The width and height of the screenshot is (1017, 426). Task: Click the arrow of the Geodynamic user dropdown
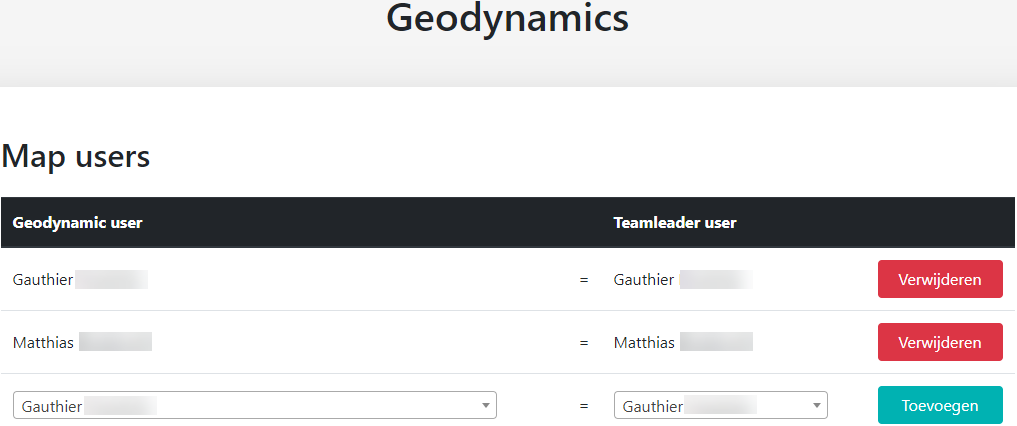pyautogui.click(x=486, y=405)
